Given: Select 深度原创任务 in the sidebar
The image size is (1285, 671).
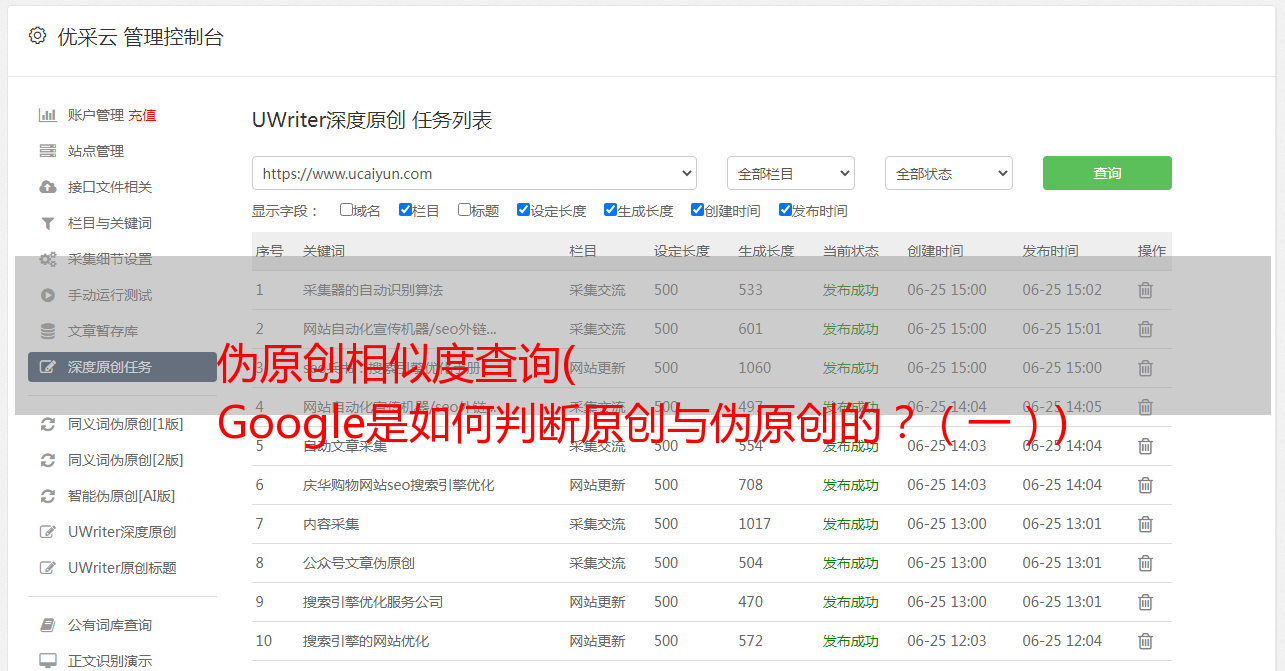Looking at the screenshot, I should click(122, 367).
